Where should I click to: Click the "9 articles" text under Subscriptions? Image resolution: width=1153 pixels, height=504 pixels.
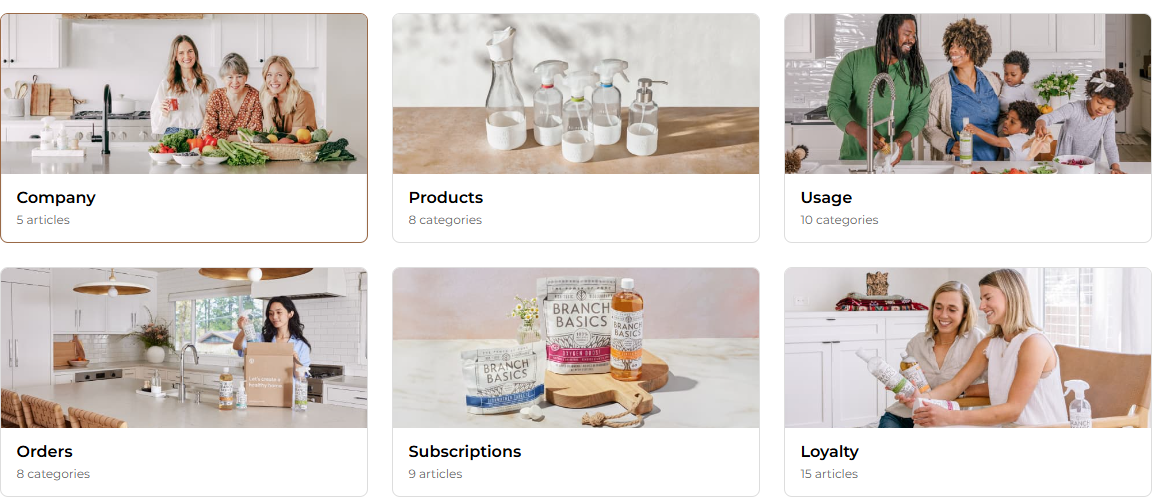(435, 474)
